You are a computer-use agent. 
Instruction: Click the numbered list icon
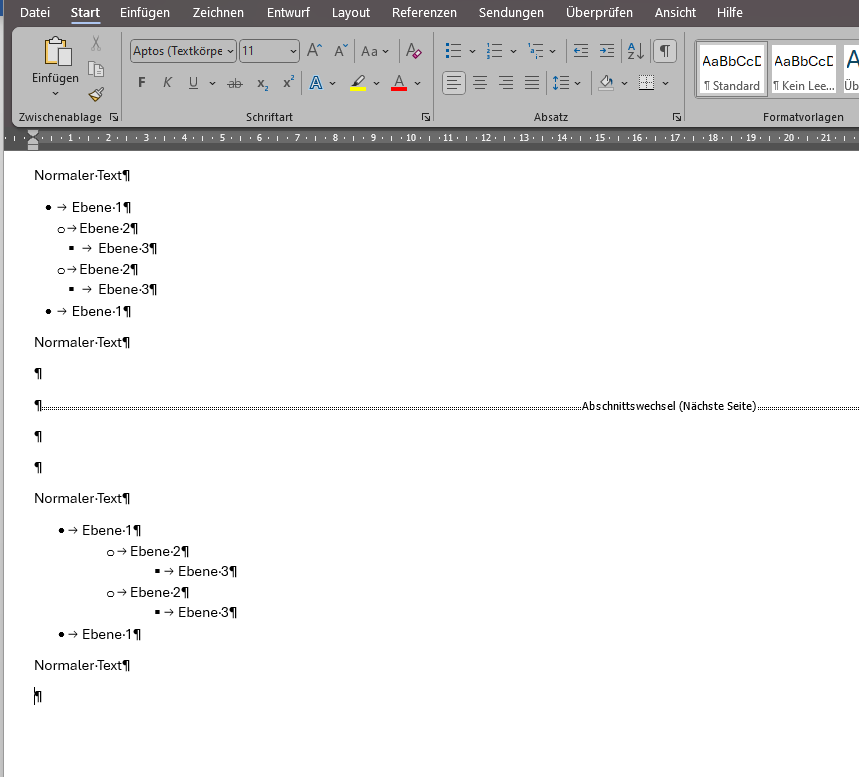tap(495, 51)
